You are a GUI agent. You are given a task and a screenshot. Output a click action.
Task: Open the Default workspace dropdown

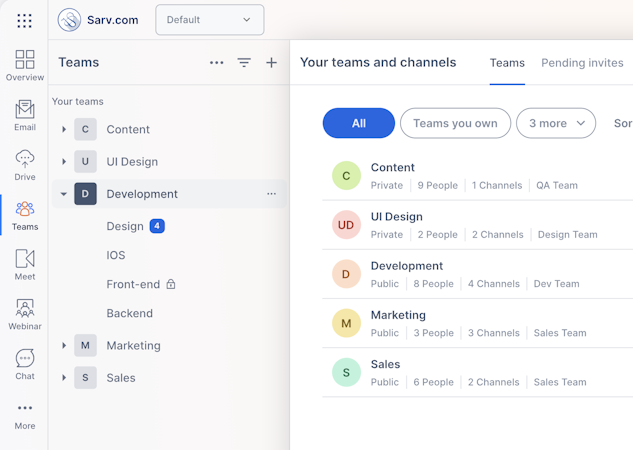tap(210, 19)
